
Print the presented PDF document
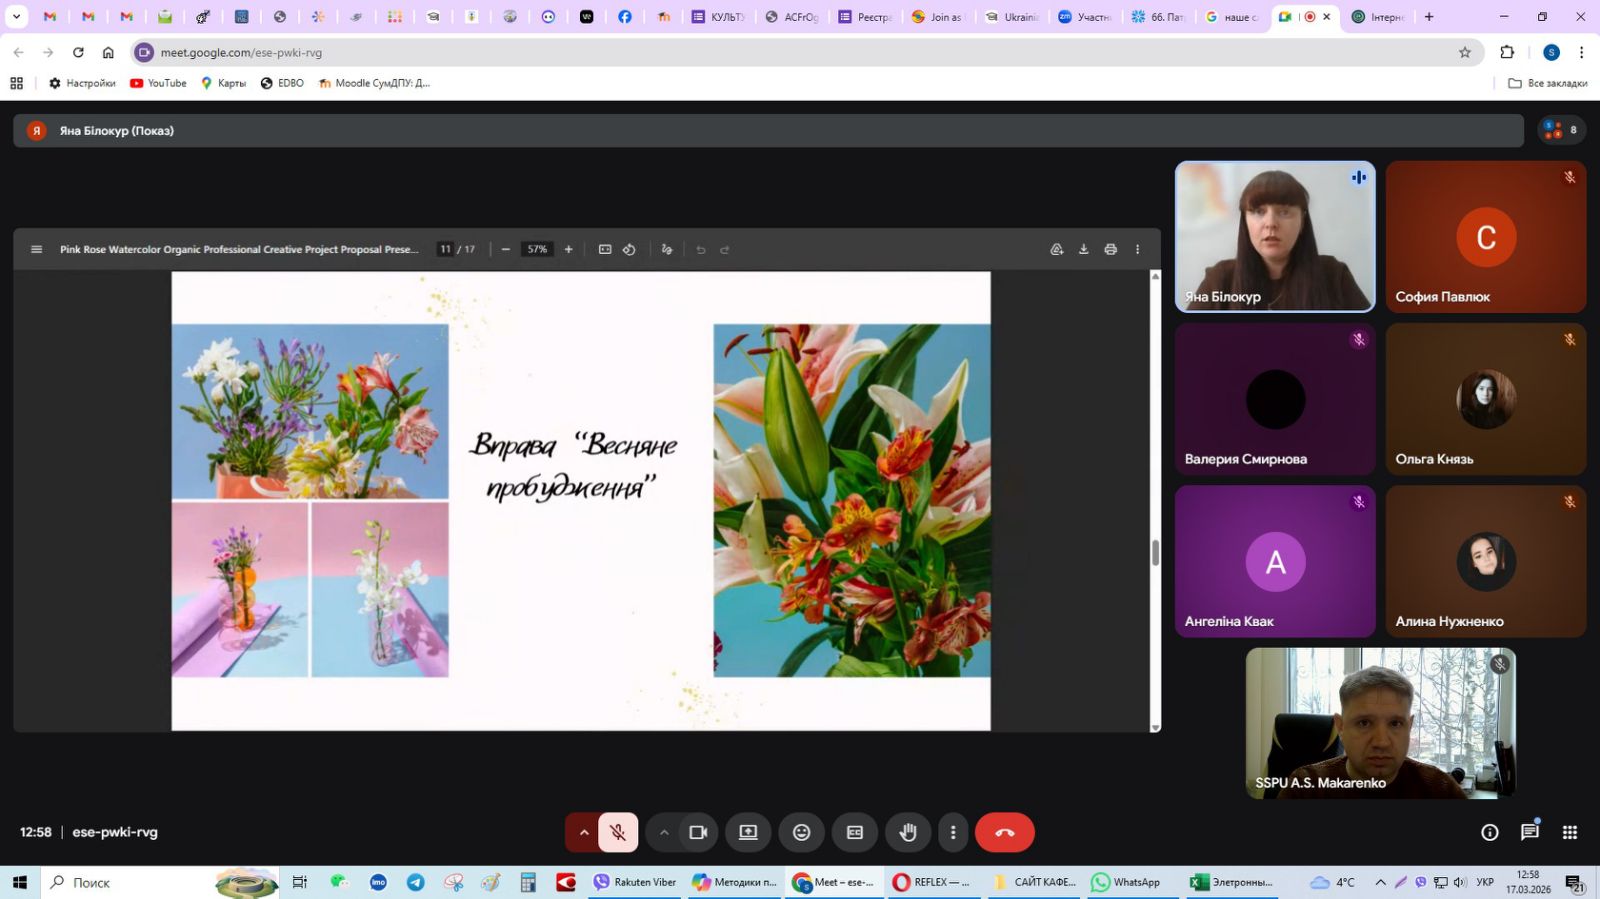coord(1110,249)
